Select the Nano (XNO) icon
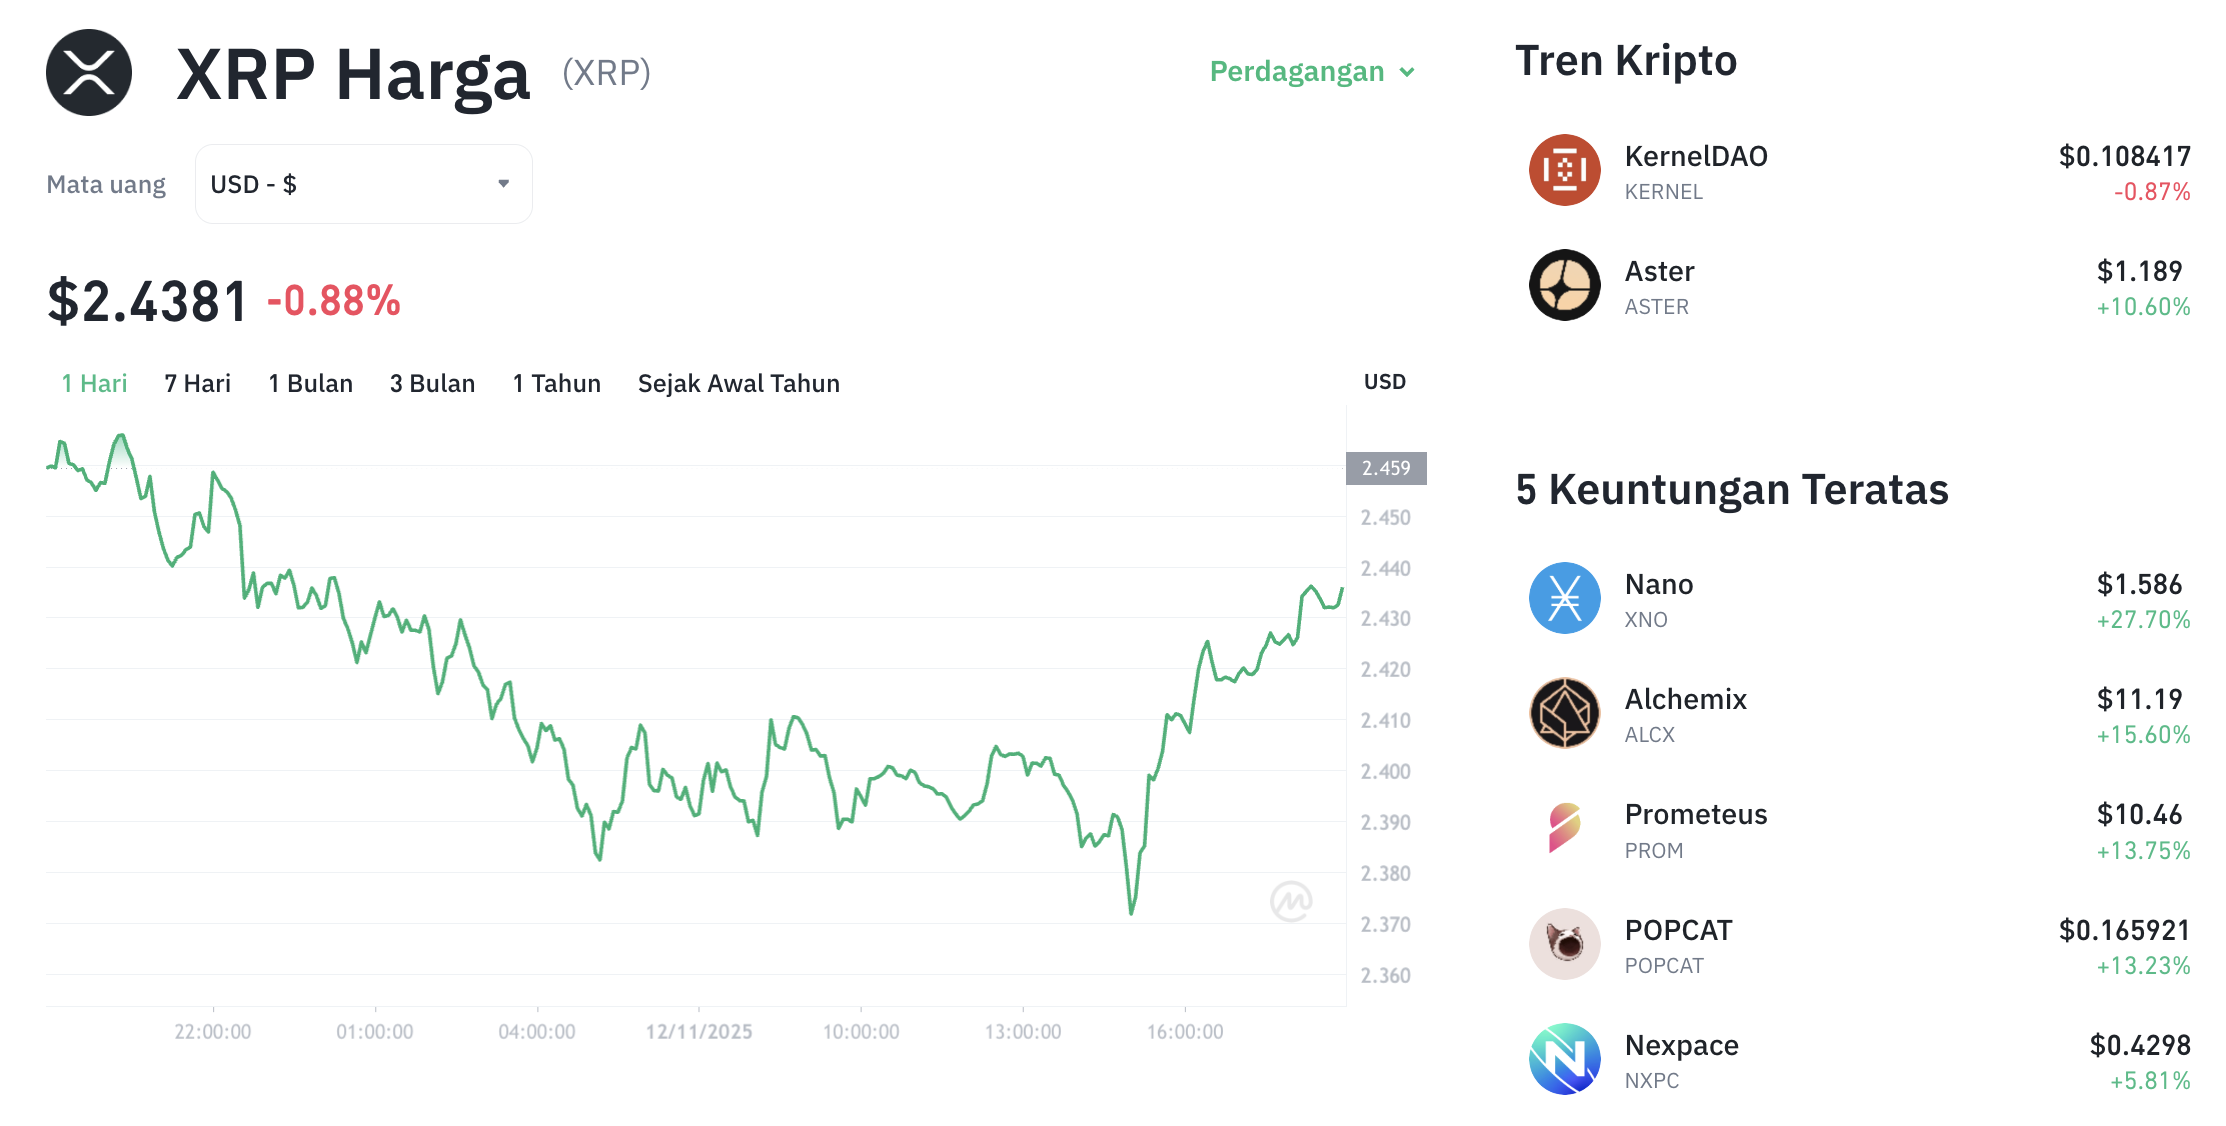The height and width of the screenshot is (1126, 2226). (x=1563, y=599)
